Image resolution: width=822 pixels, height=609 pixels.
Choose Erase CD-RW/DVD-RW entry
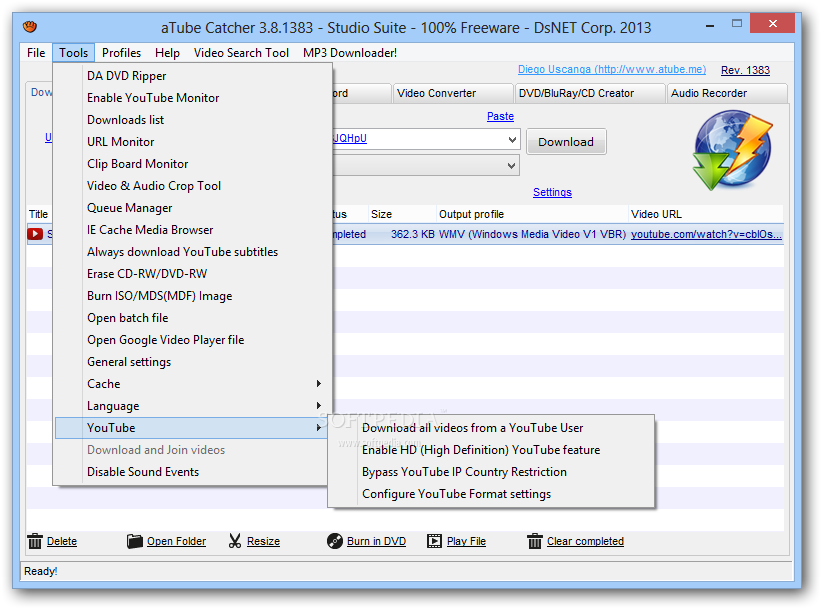point(193,274)
